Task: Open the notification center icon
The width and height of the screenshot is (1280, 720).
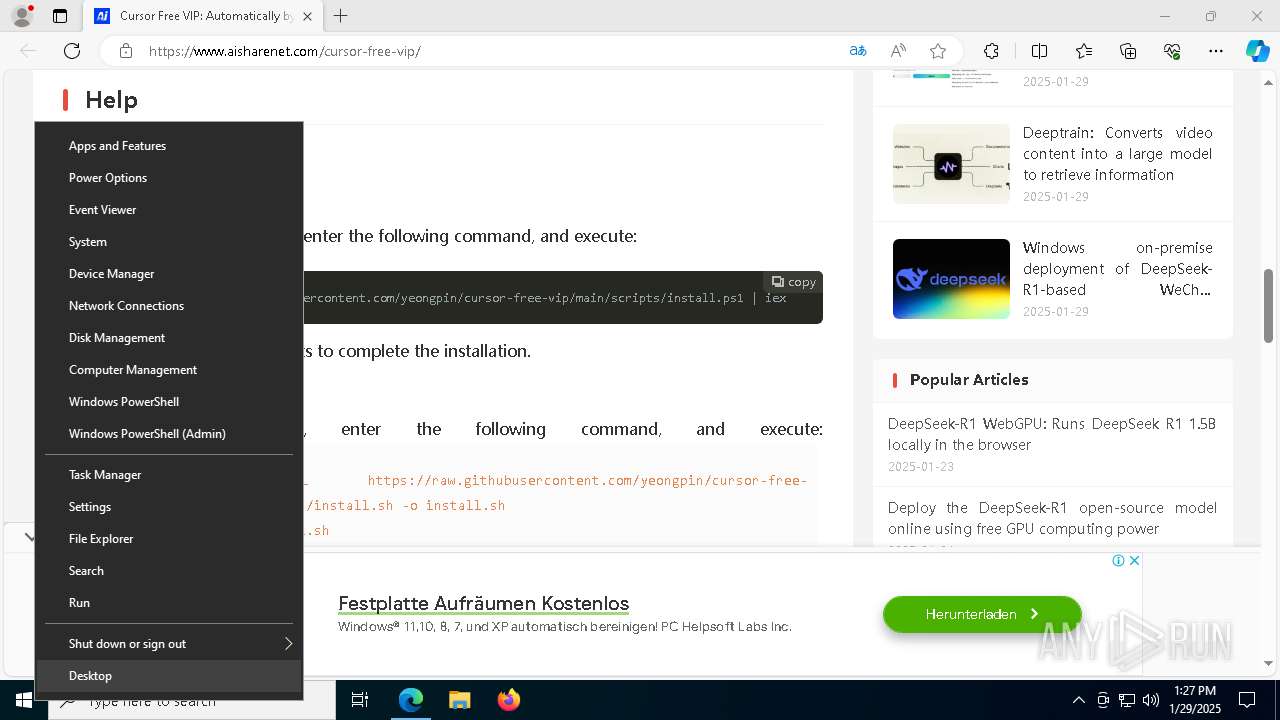Action: coord(1247,700)
